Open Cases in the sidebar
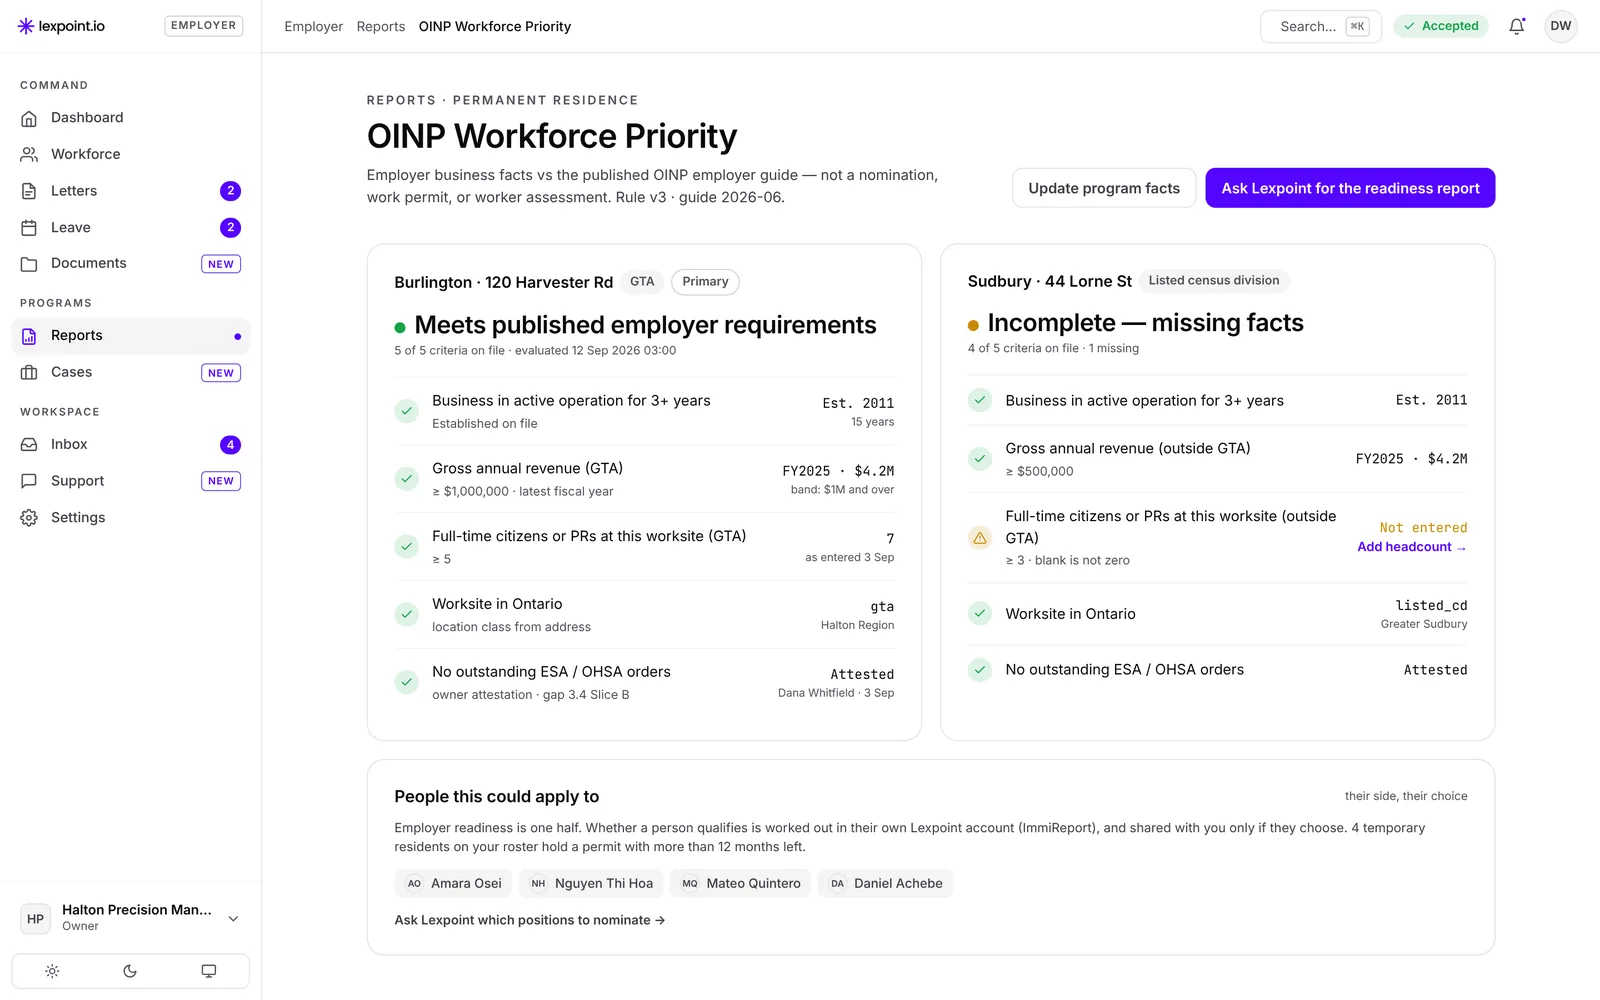 [x=130, y=372]
